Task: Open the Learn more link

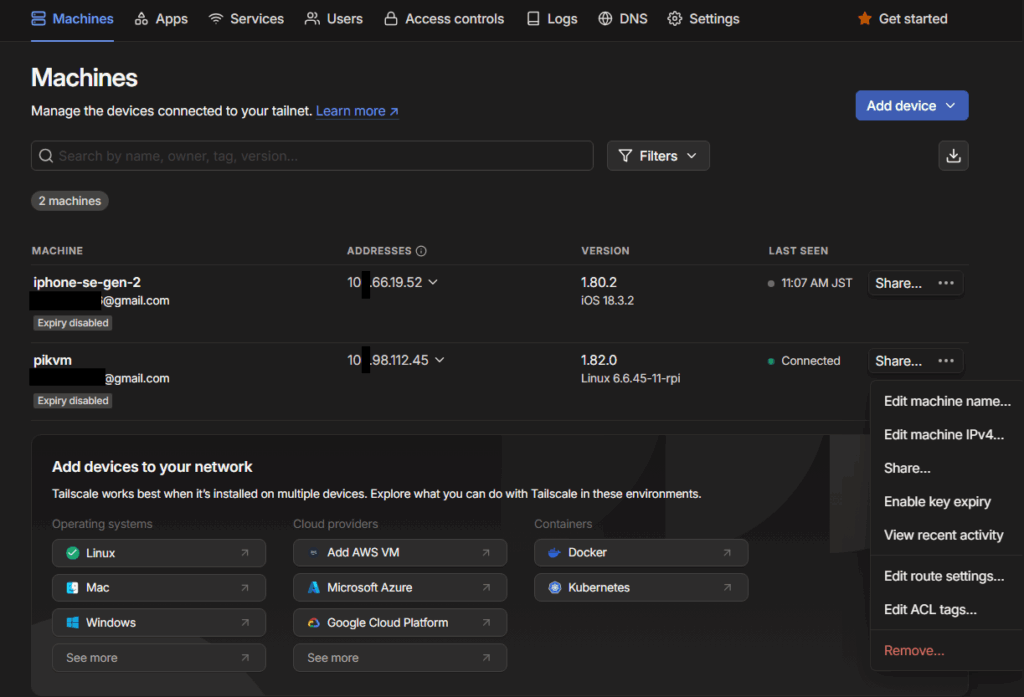Action: pyautogui.click(x=357, y=111)
